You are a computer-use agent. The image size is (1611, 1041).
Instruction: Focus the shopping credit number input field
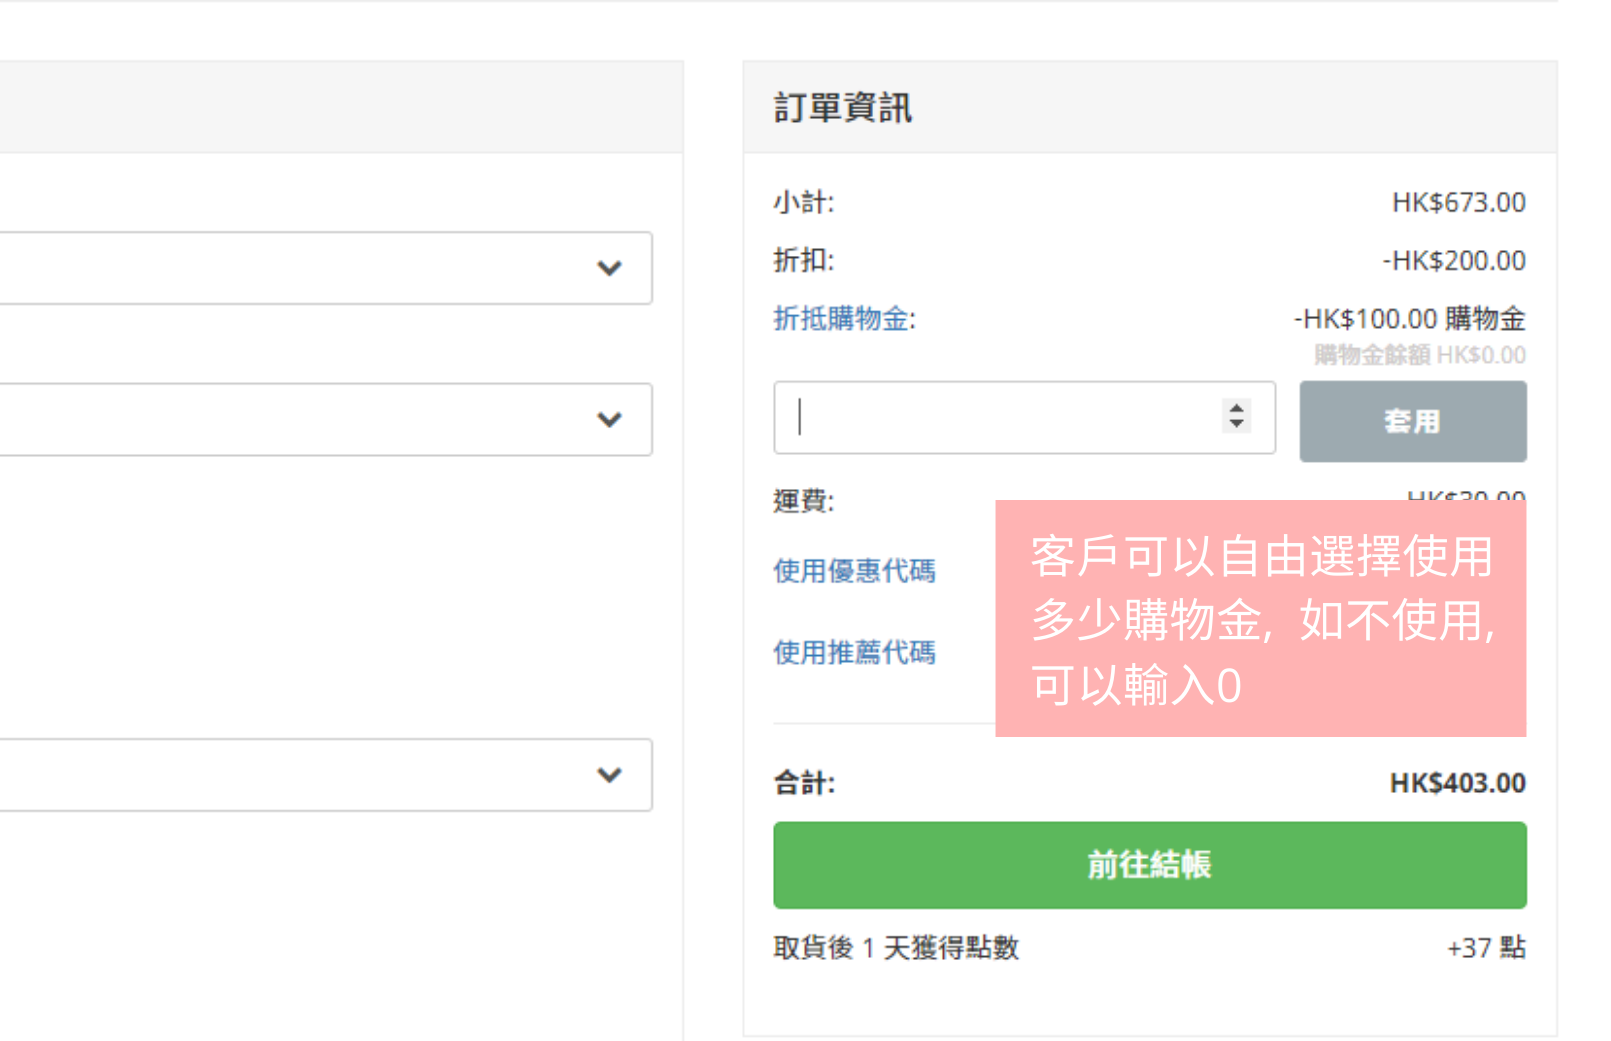(1000, 417)
